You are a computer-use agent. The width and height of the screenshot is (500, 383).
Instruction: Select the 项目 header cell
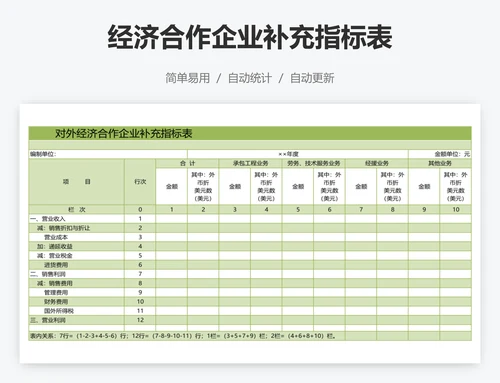[x=76, y=182]
